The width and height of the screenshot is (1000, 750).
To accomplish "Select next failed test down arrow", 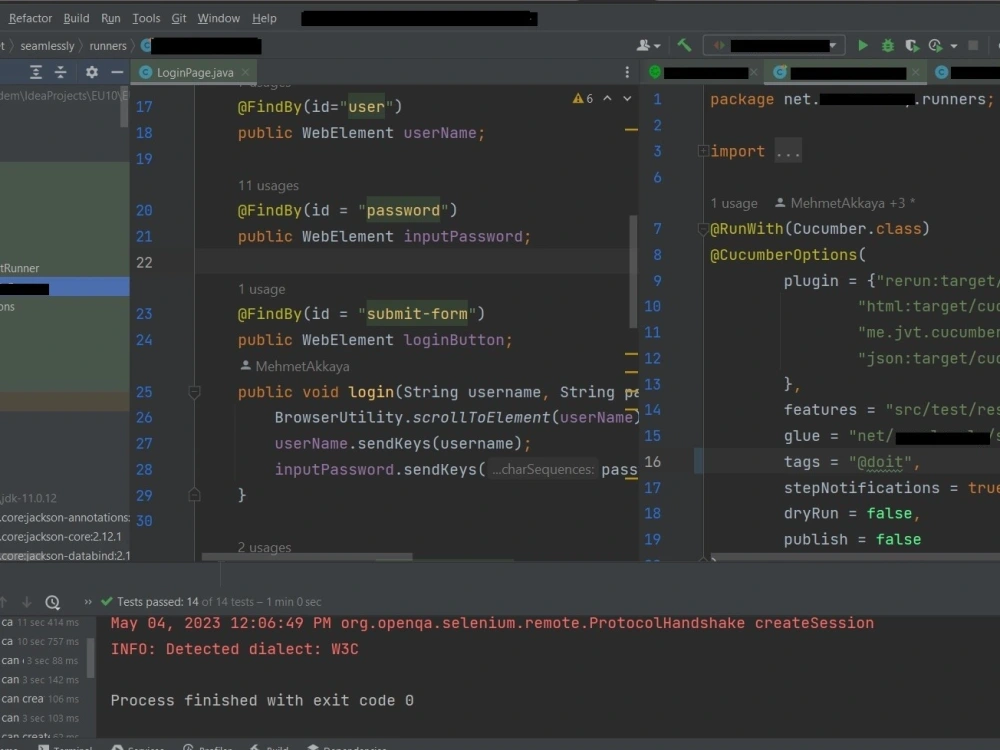I will pyautogui.click(x=26, y=601).
